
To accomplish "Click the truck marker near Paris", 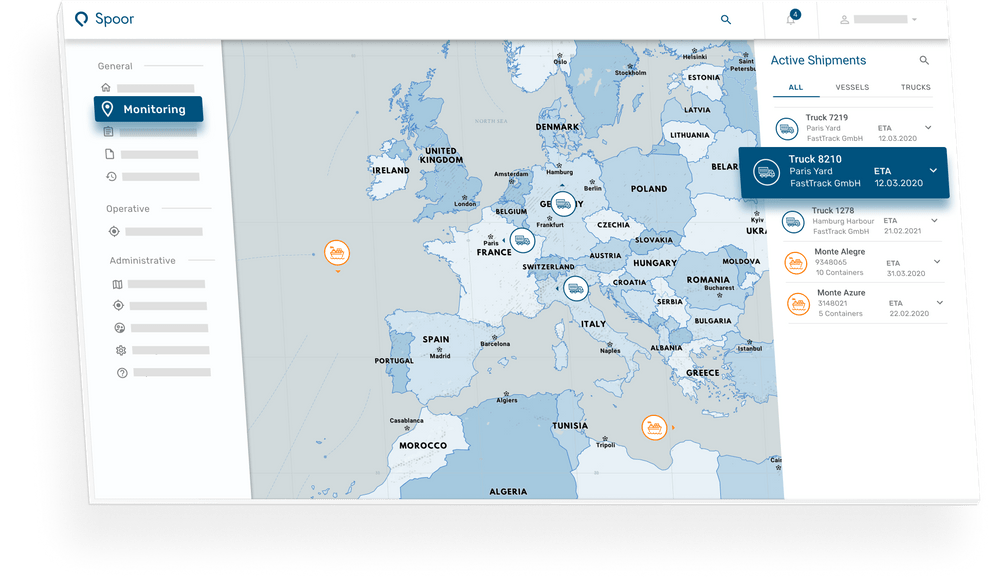I will 522,240.
